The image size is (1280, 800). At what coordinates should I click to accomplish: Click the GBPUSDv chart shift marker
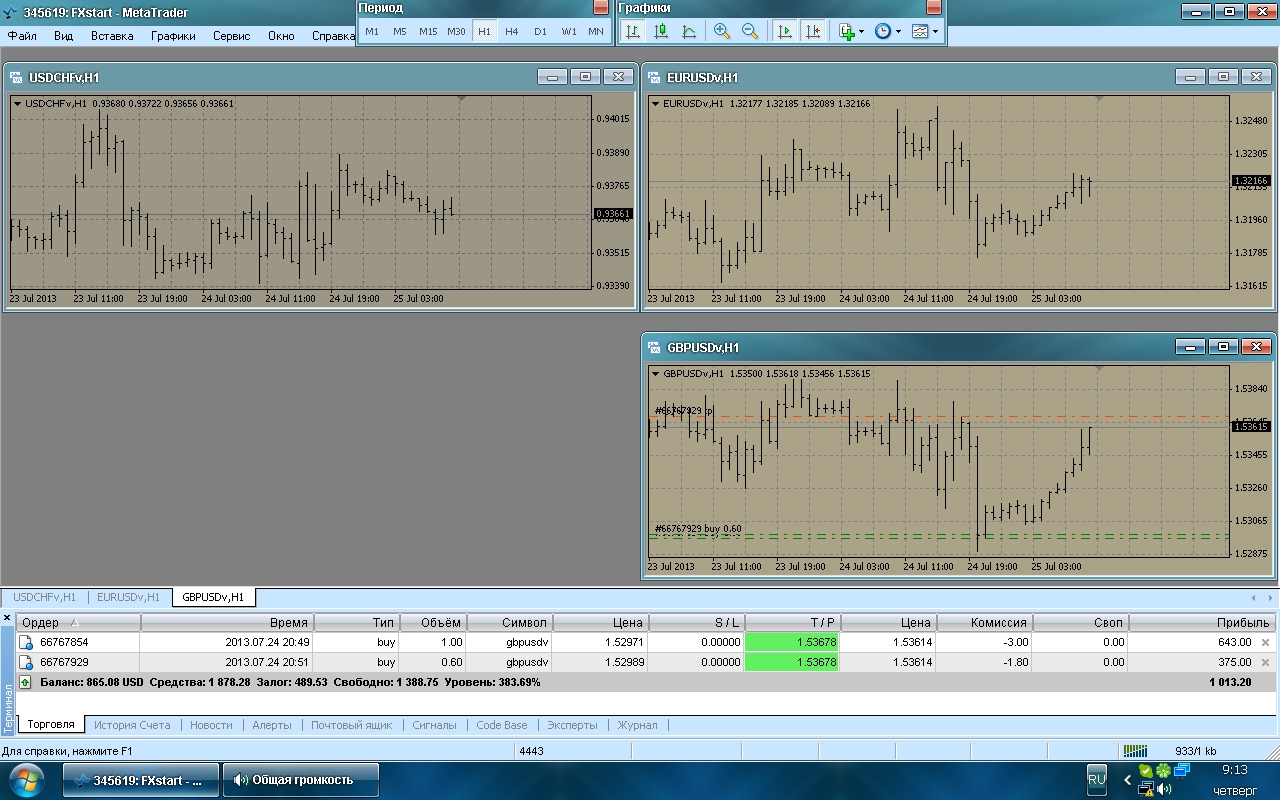1099,368
